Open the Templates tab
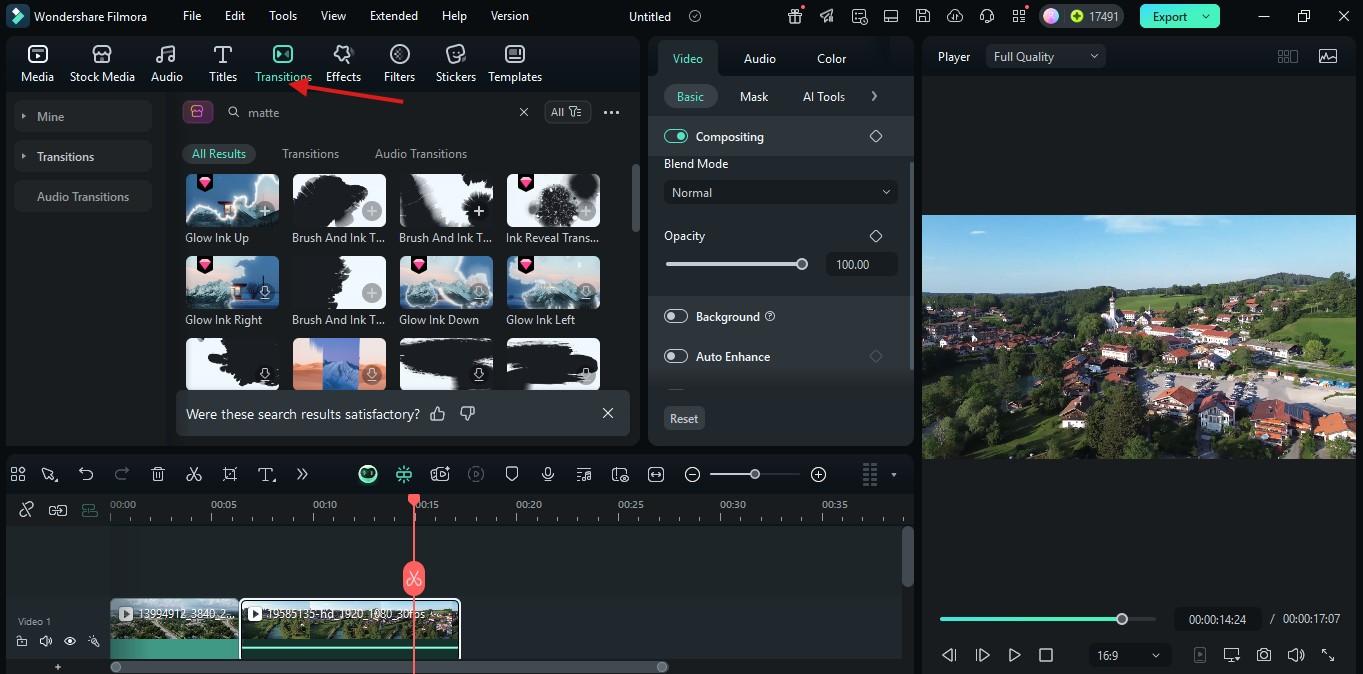This screenshot has width=1363, height=674. point(515,63)
